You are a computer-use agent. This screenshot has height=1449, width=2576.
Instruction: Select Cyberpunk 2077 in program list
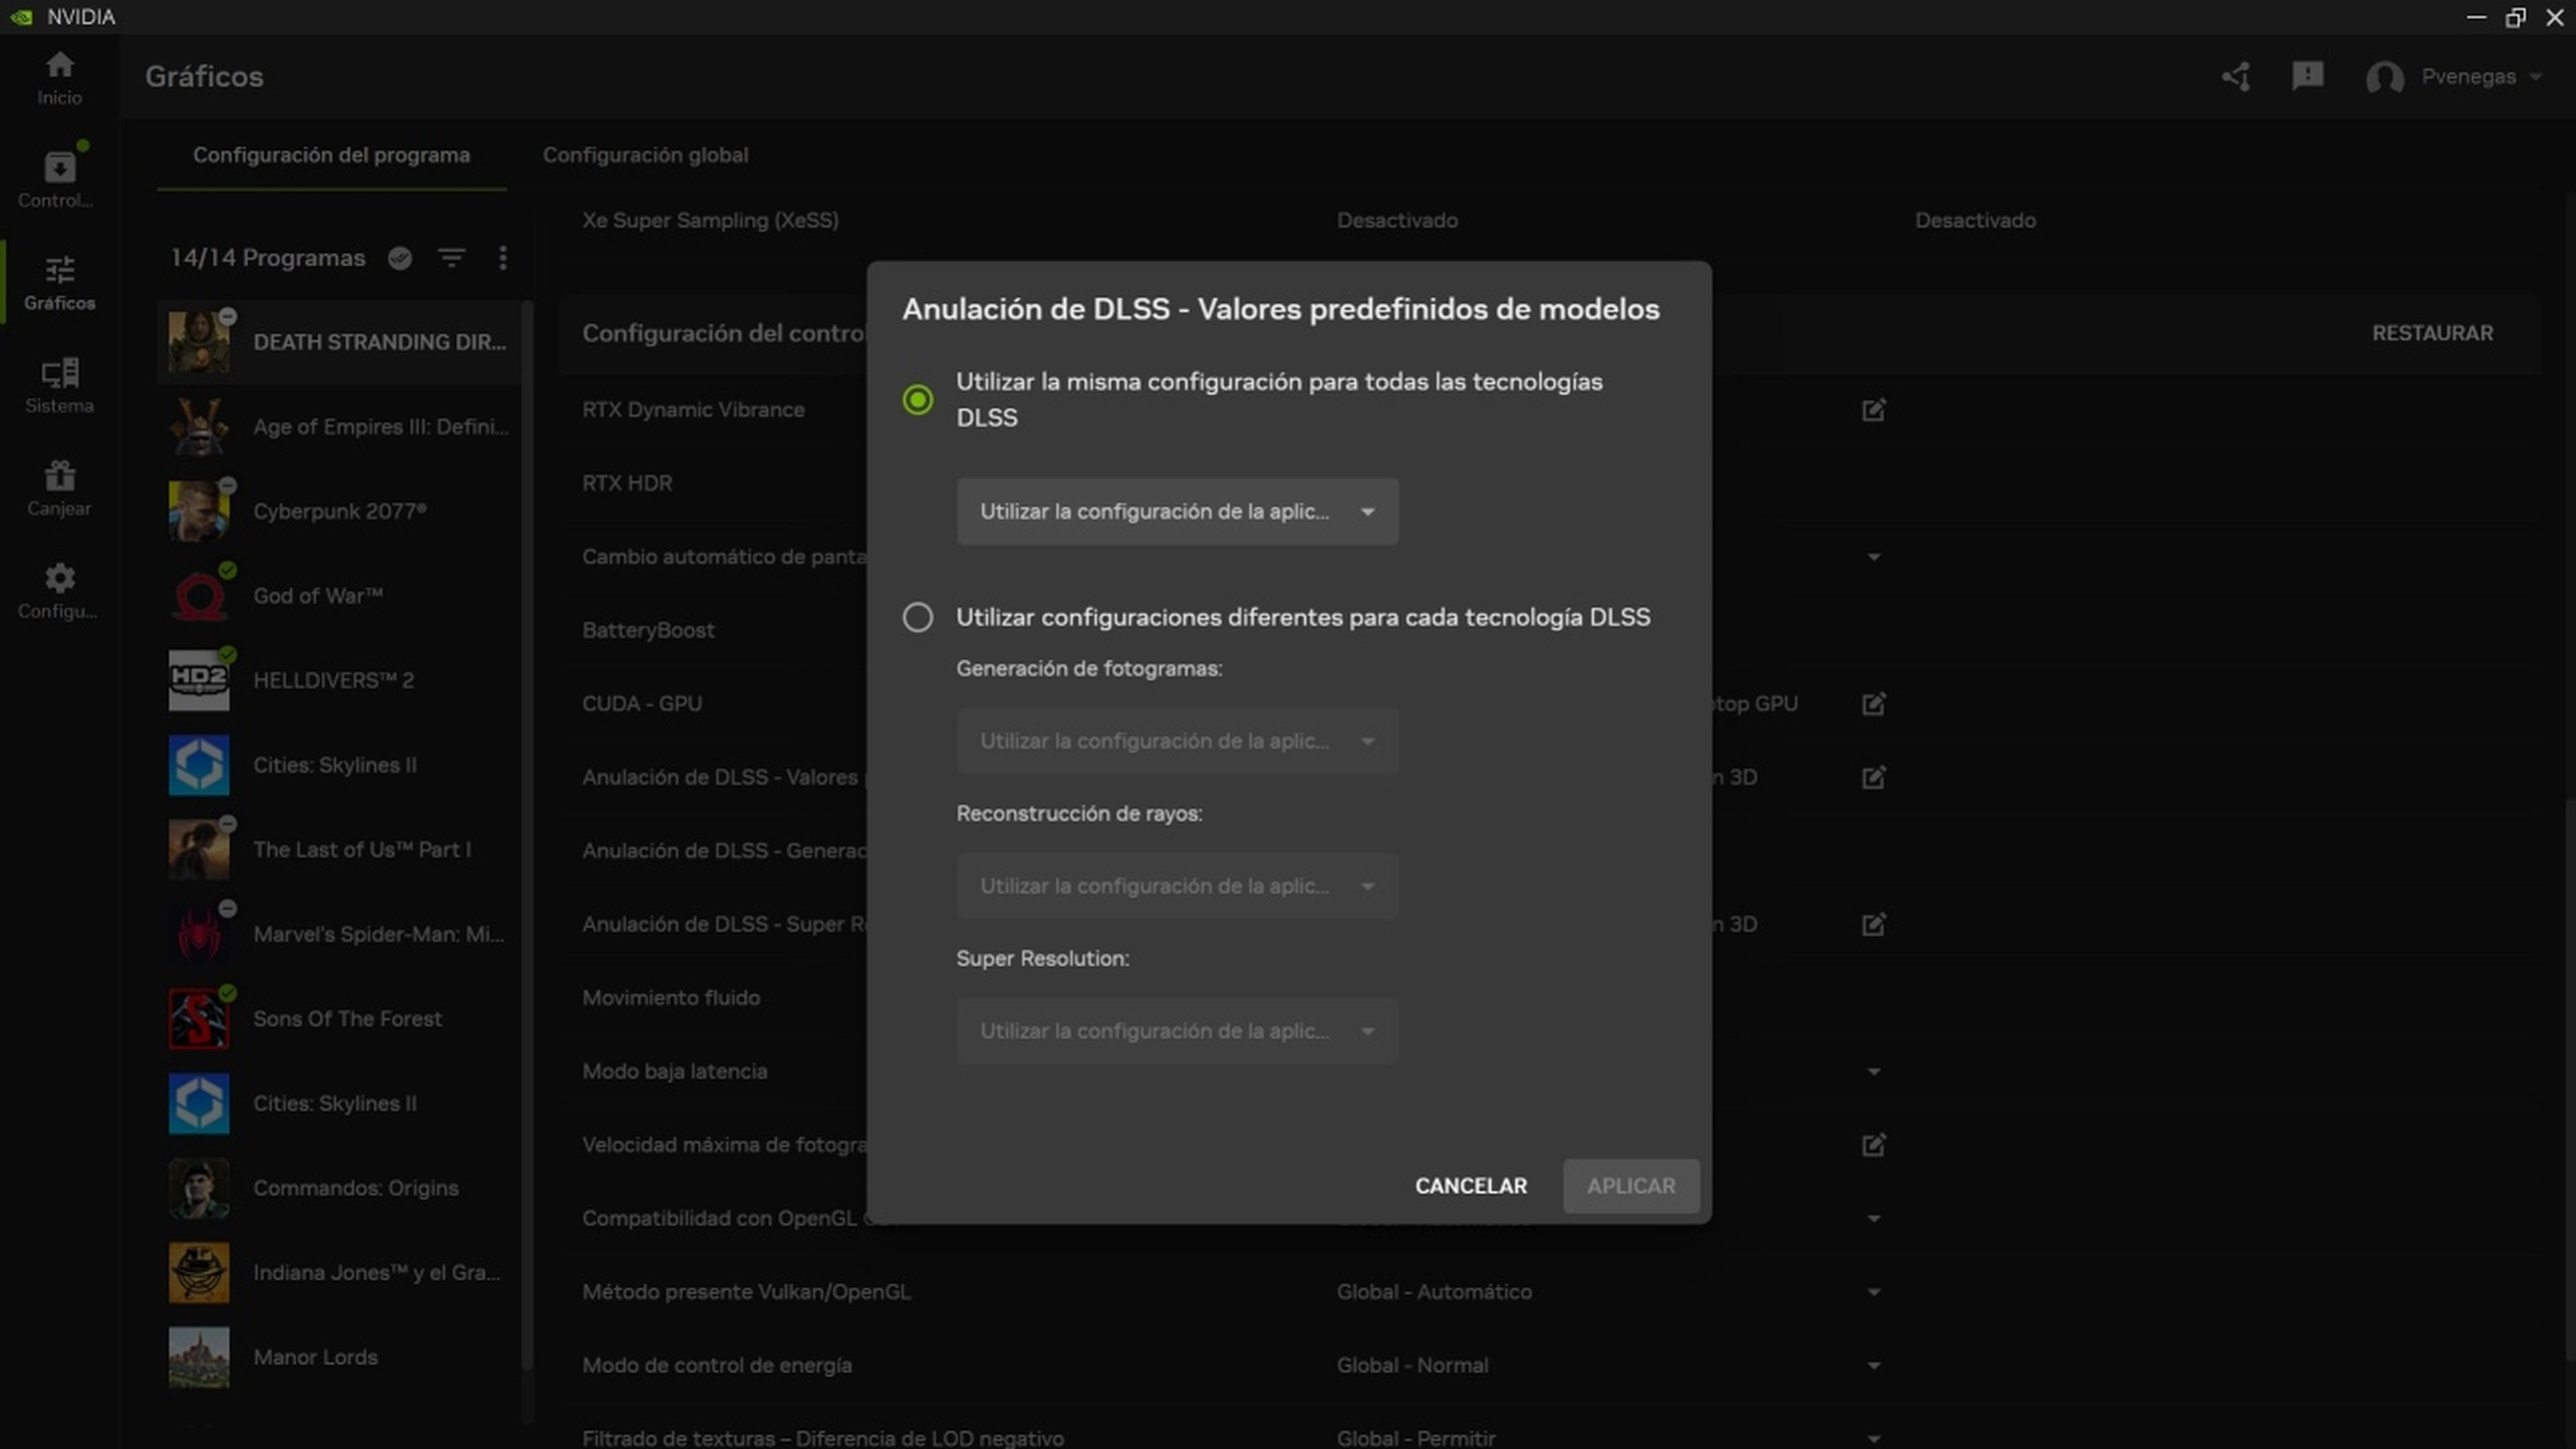tap(340, 511)
